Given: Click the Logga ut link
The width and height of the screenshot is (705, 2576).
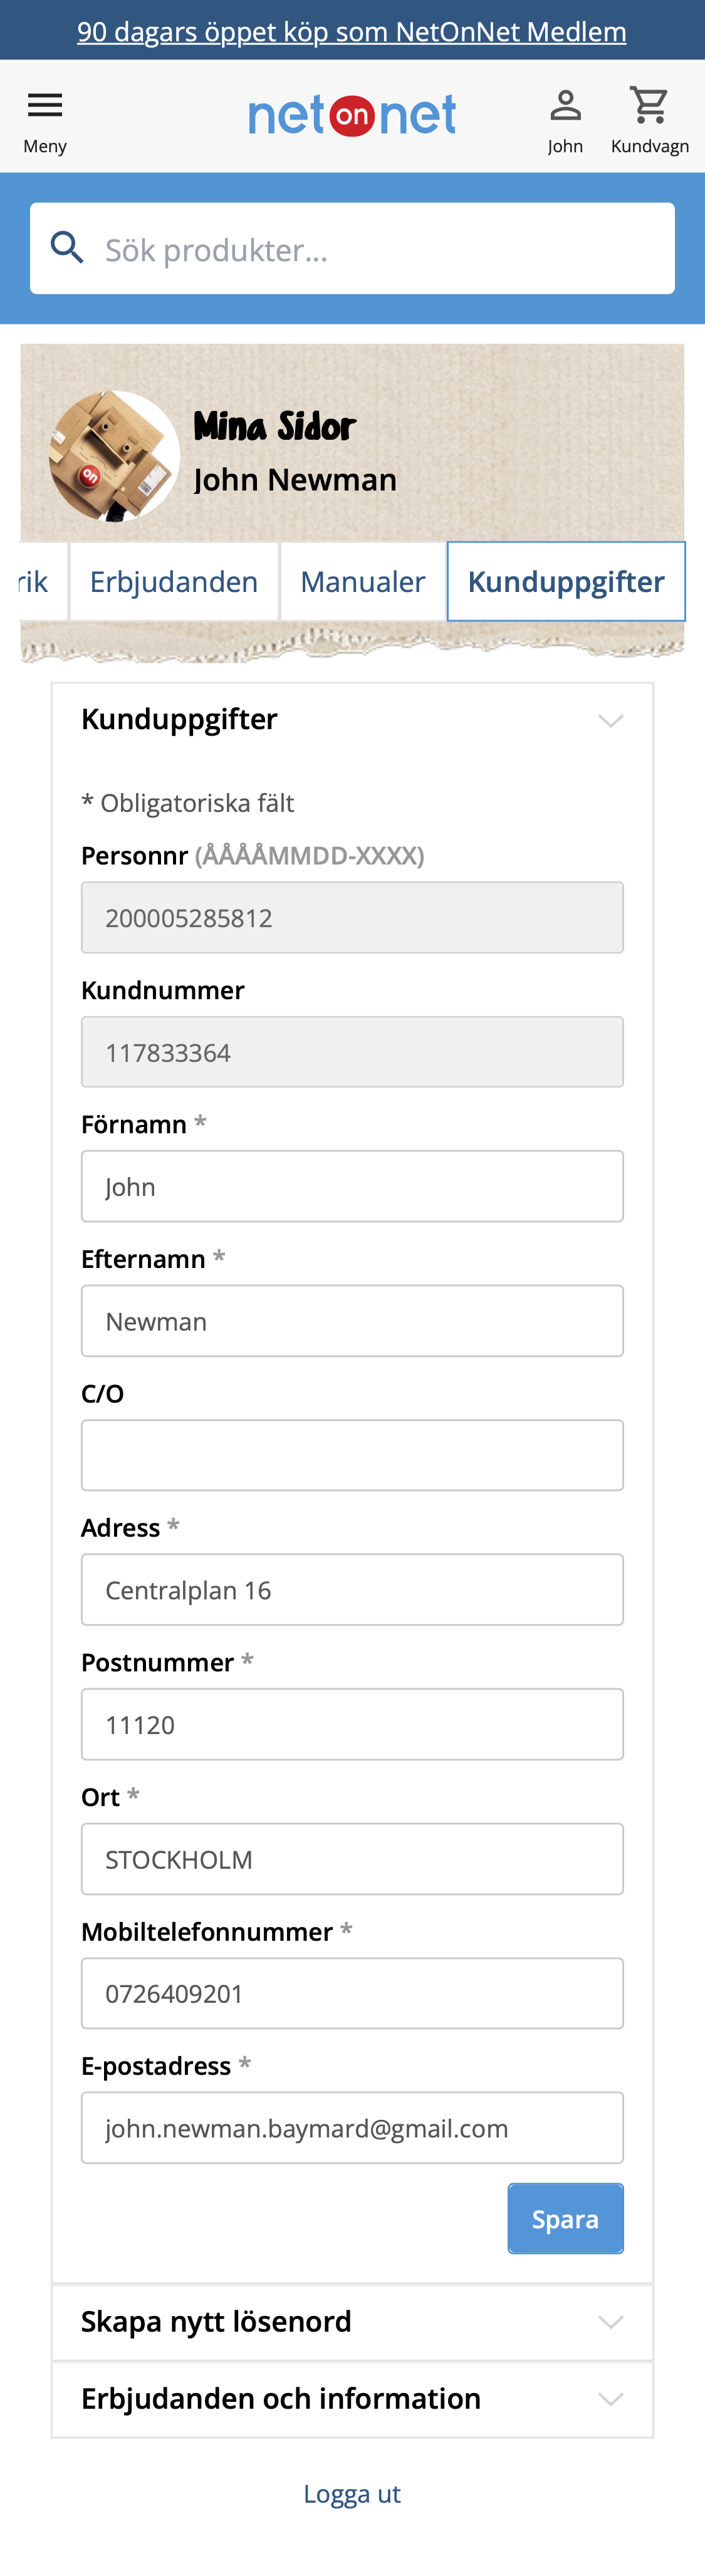Looking at the screenshot, I should [352, 2493].
